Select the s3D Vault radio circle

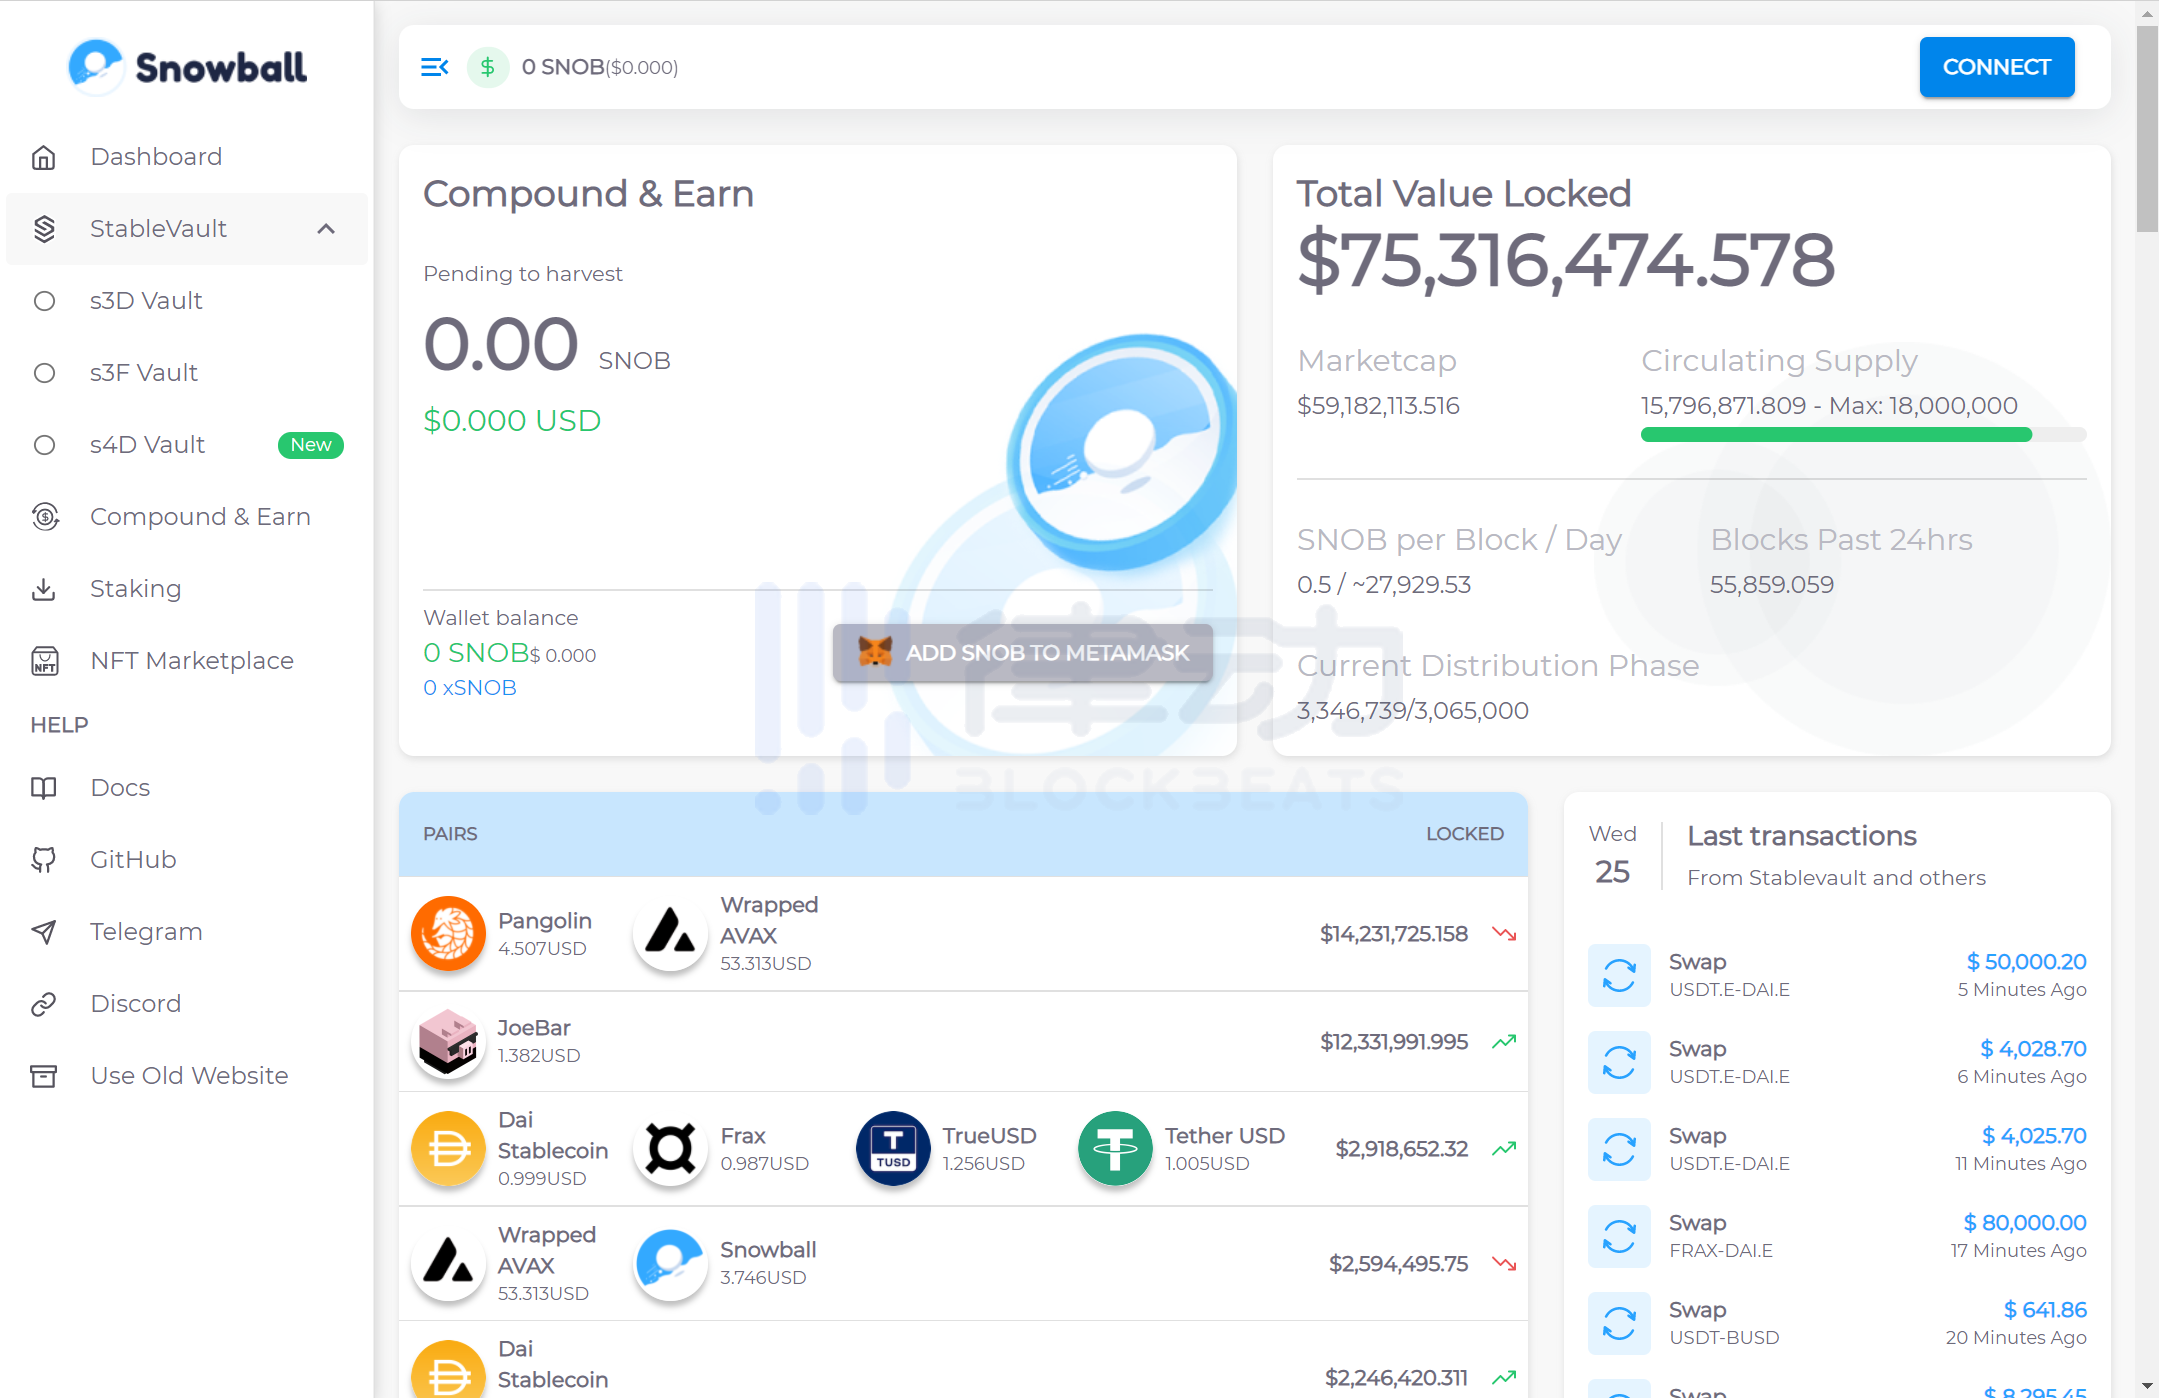tap(44, 301)
